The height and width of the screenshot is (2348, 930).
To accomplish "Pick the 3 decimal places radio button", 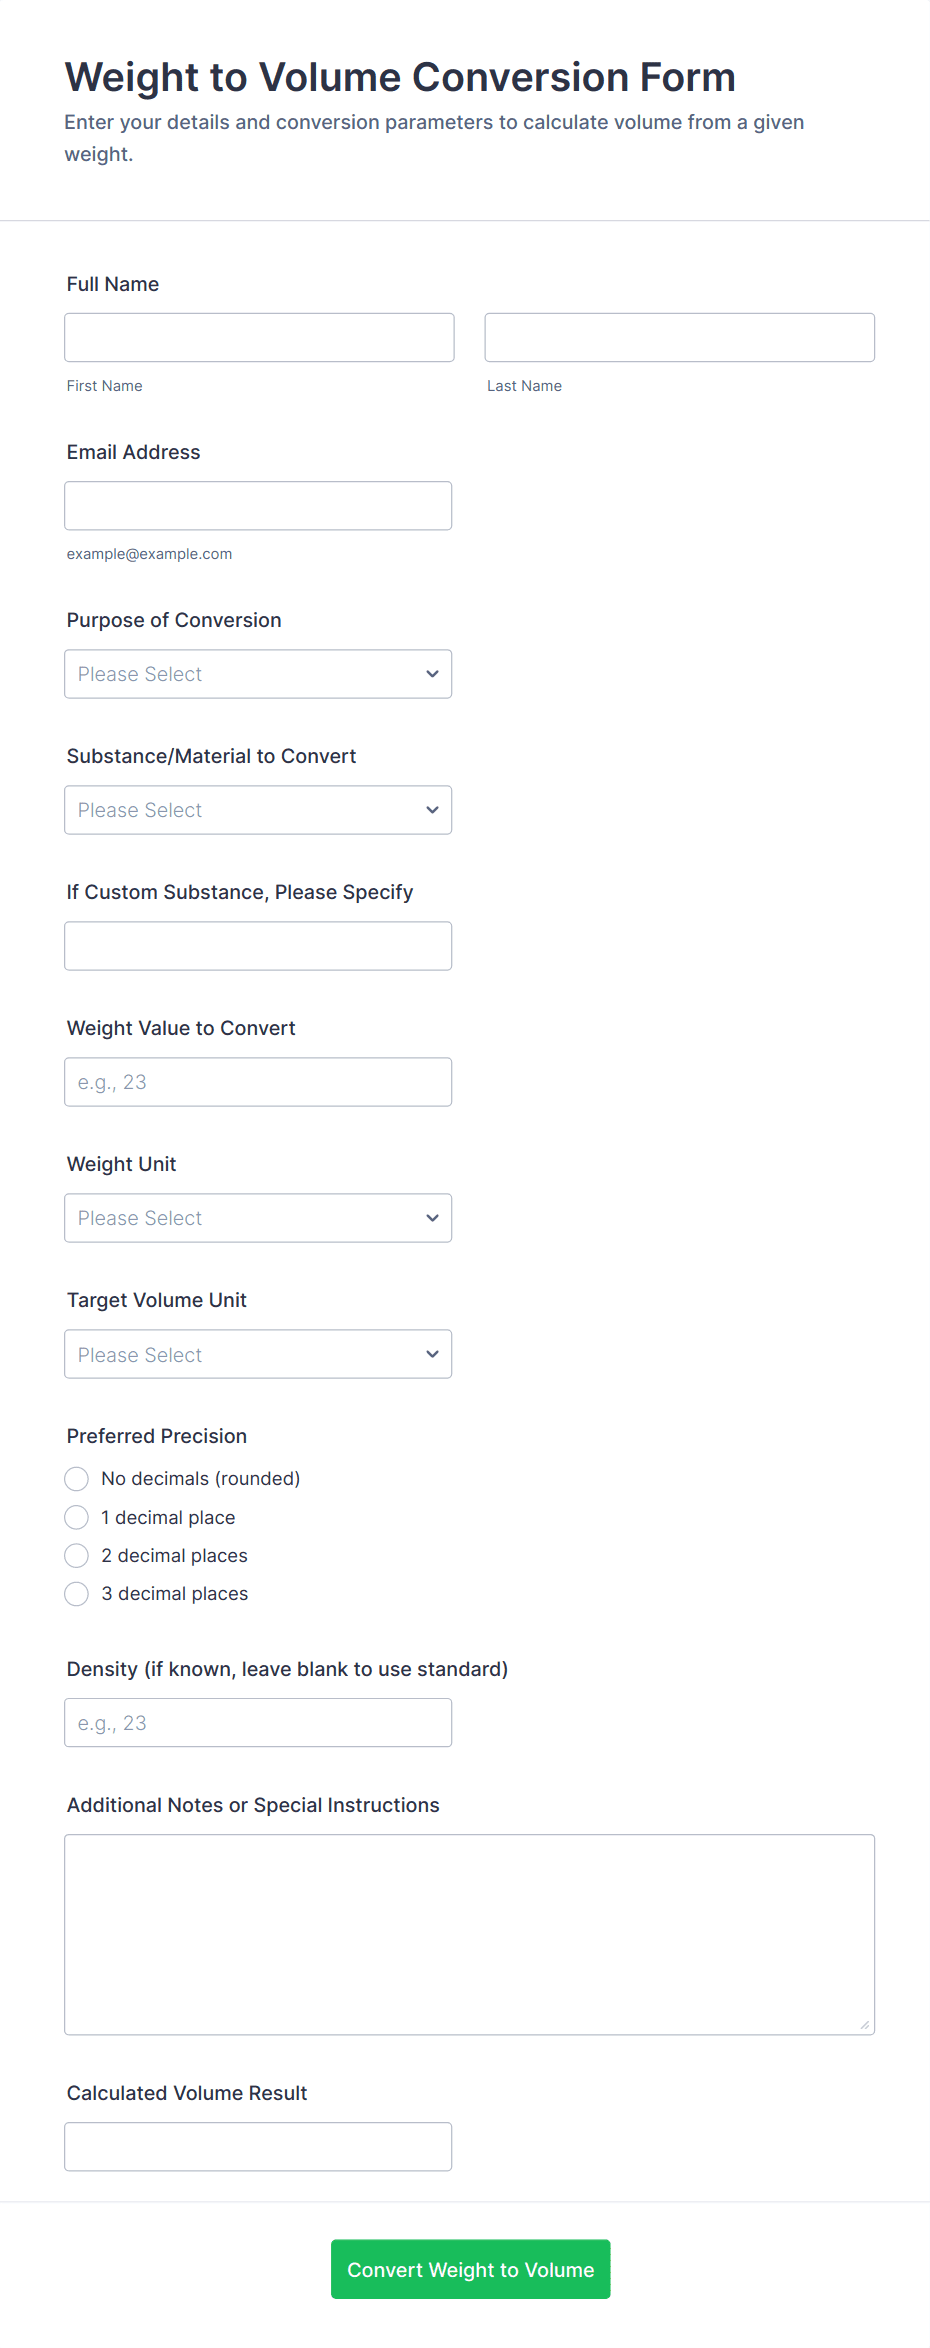I will coord(77,1594).
